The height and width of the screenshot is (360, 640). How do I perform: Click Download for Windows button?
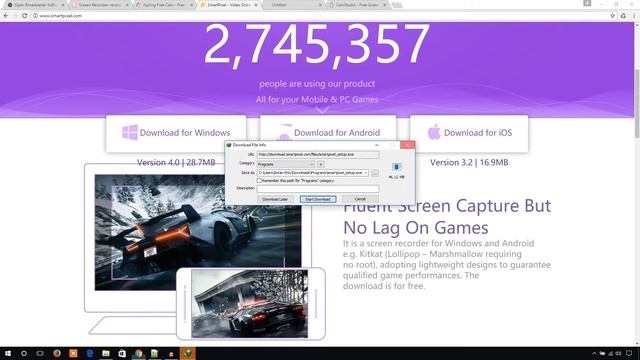[176, 133]
